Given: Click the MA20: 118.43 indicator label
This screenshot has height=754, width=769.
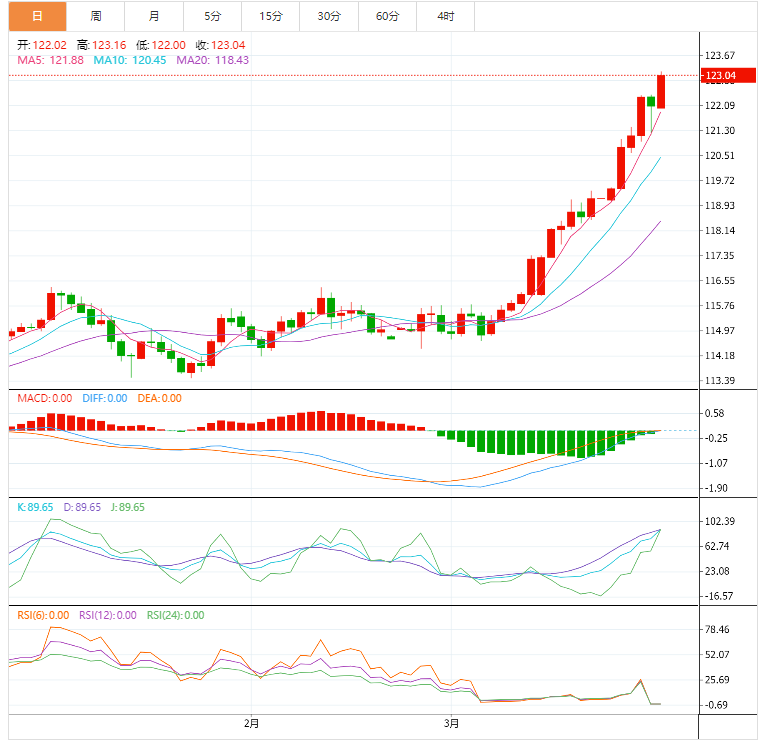Looking at the screenshot, I should pyautogui.click(x=212, y=60).
